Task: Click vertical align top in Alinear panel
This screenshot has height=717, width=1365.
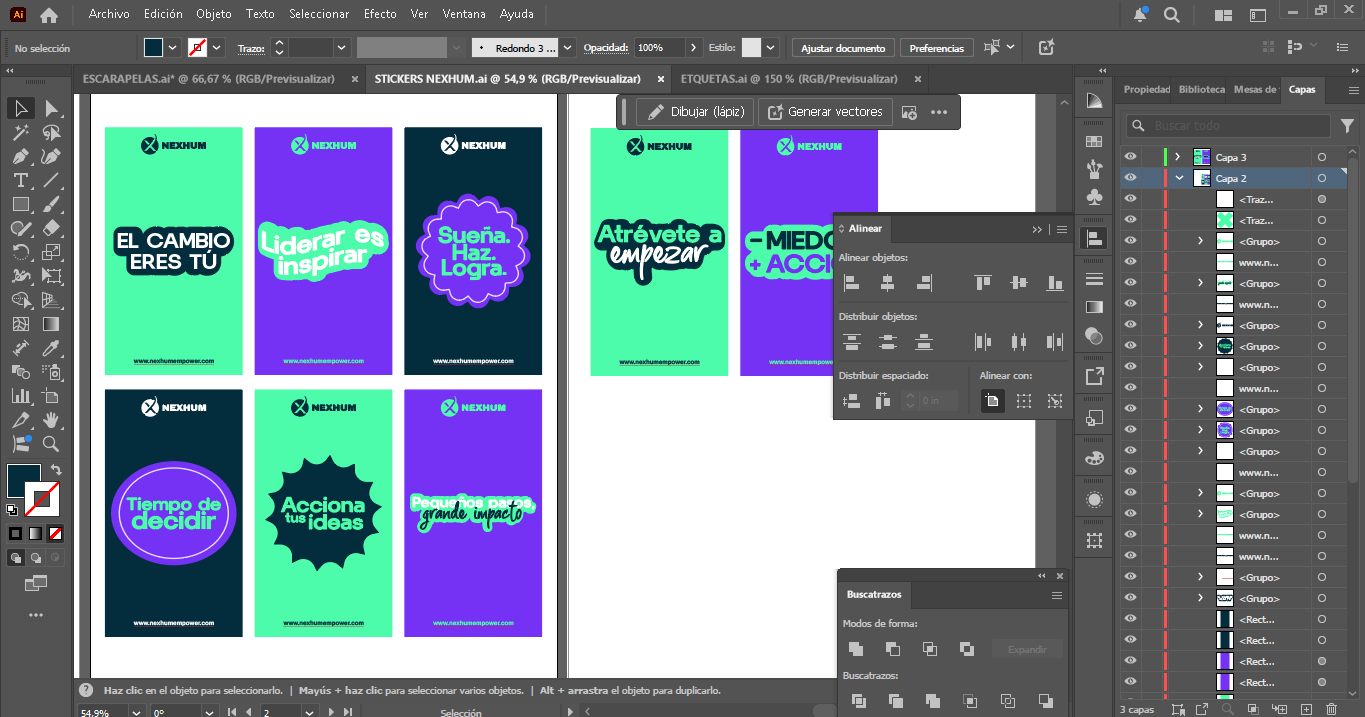Action: (983, 283)
